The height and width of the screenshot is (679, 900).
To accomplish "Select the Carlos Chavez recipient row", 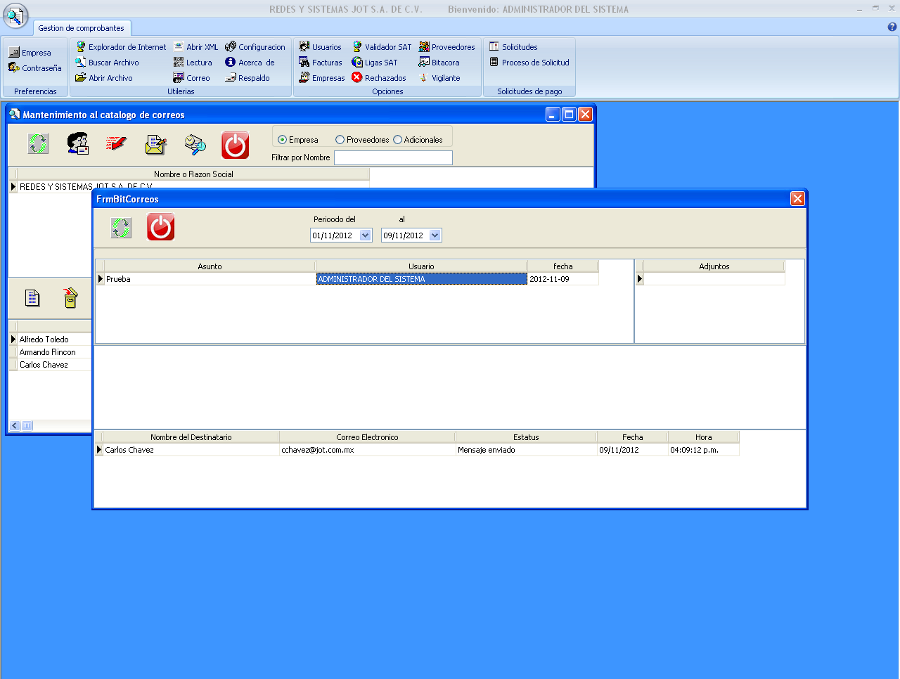I will point(190,450).
